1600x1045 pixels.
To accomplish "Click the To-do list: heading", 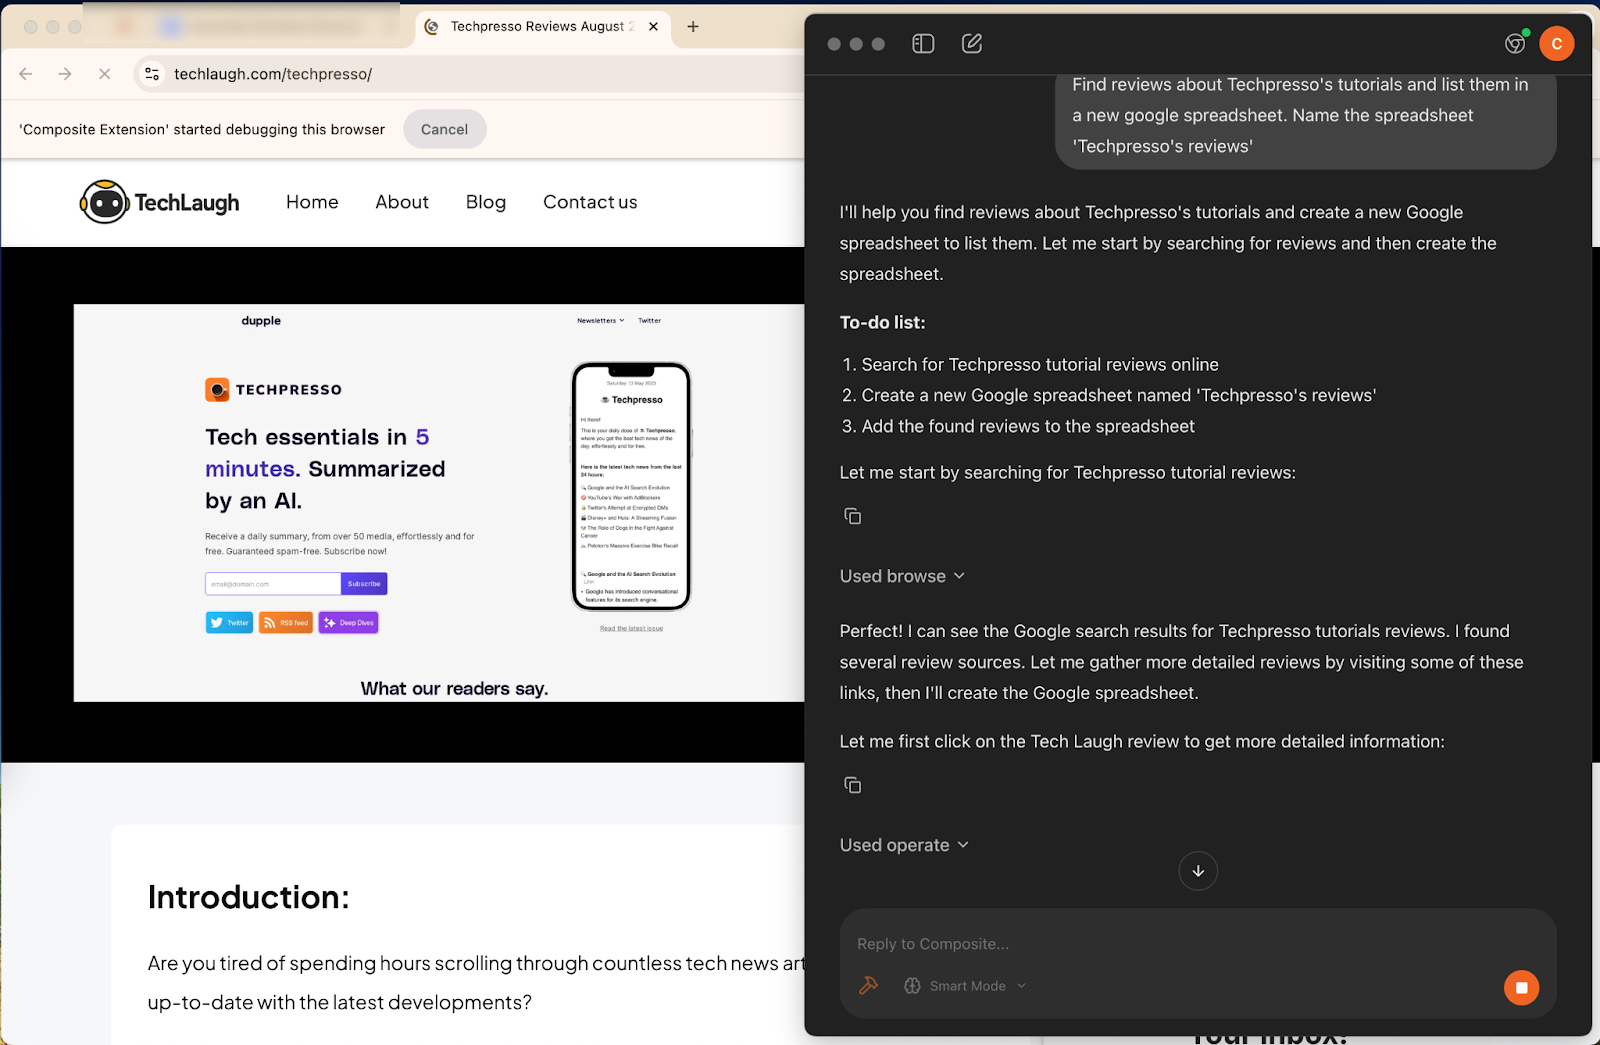I will tap(883, 323).
